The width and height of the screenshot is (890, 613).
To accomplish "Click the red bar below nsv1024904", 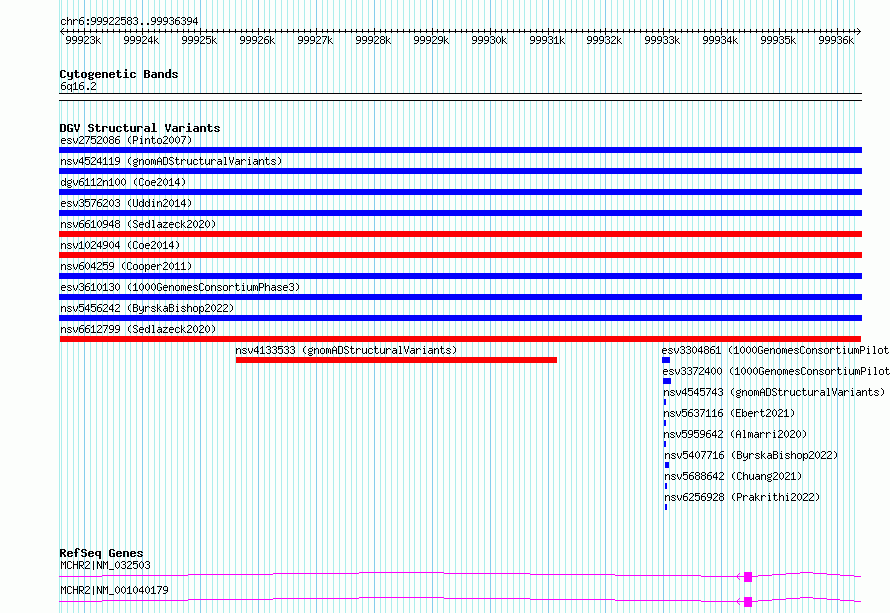I will 460,255.
